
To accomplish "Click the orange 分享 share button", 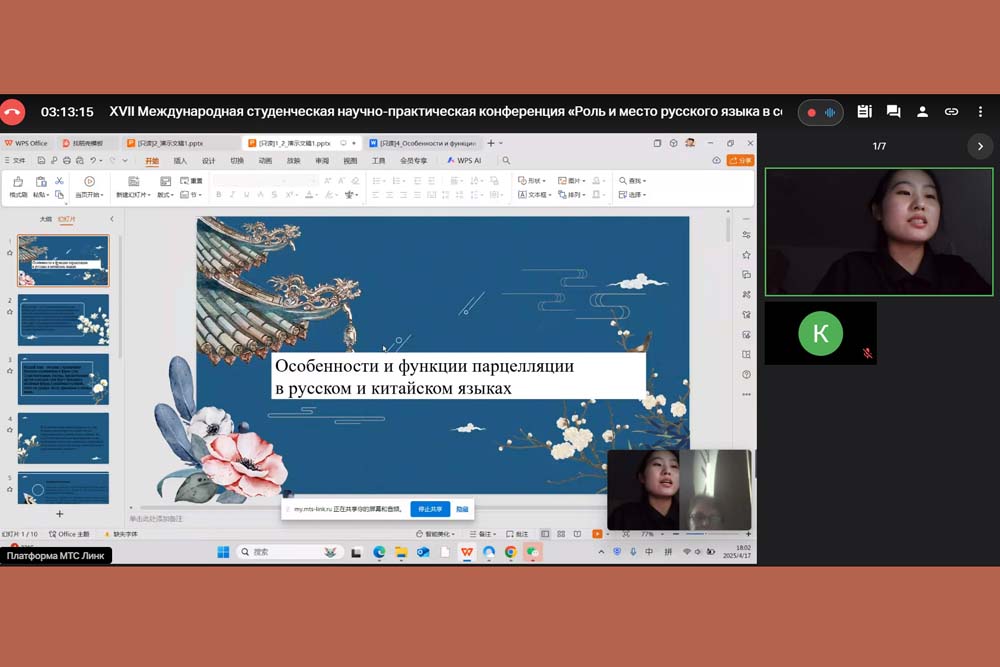I will coord(740,161).
